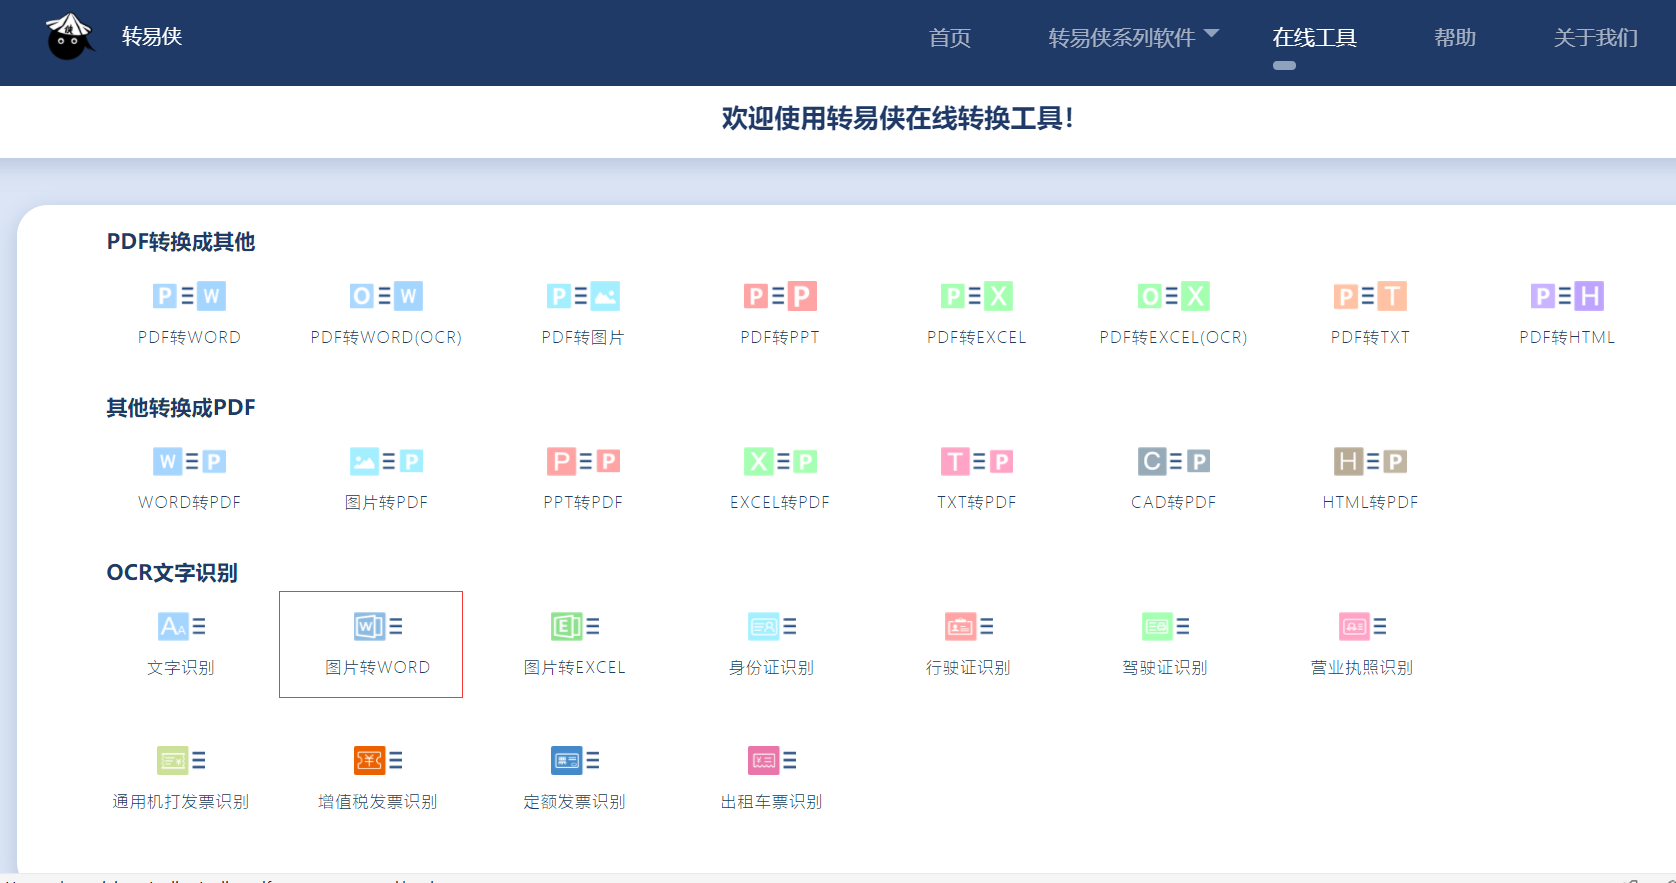Open the TXT转PDF converter icon

977,461
